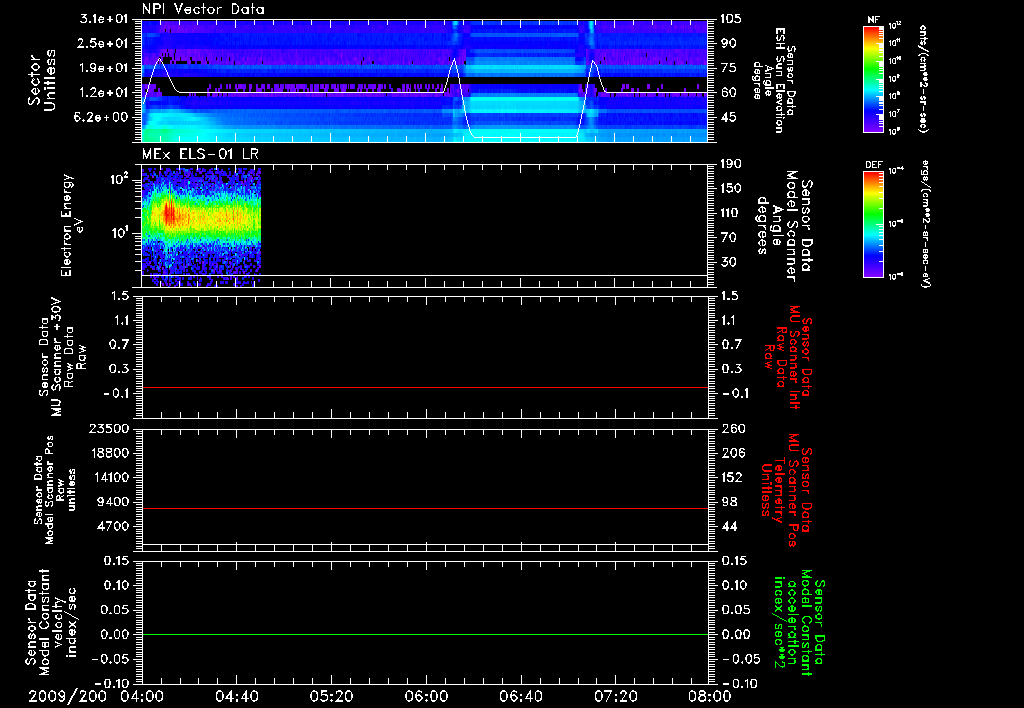The image size is (1024, 708).
Task: Select the "MU Scanner +30V Raw Data" left label
Action: (62, 357)
